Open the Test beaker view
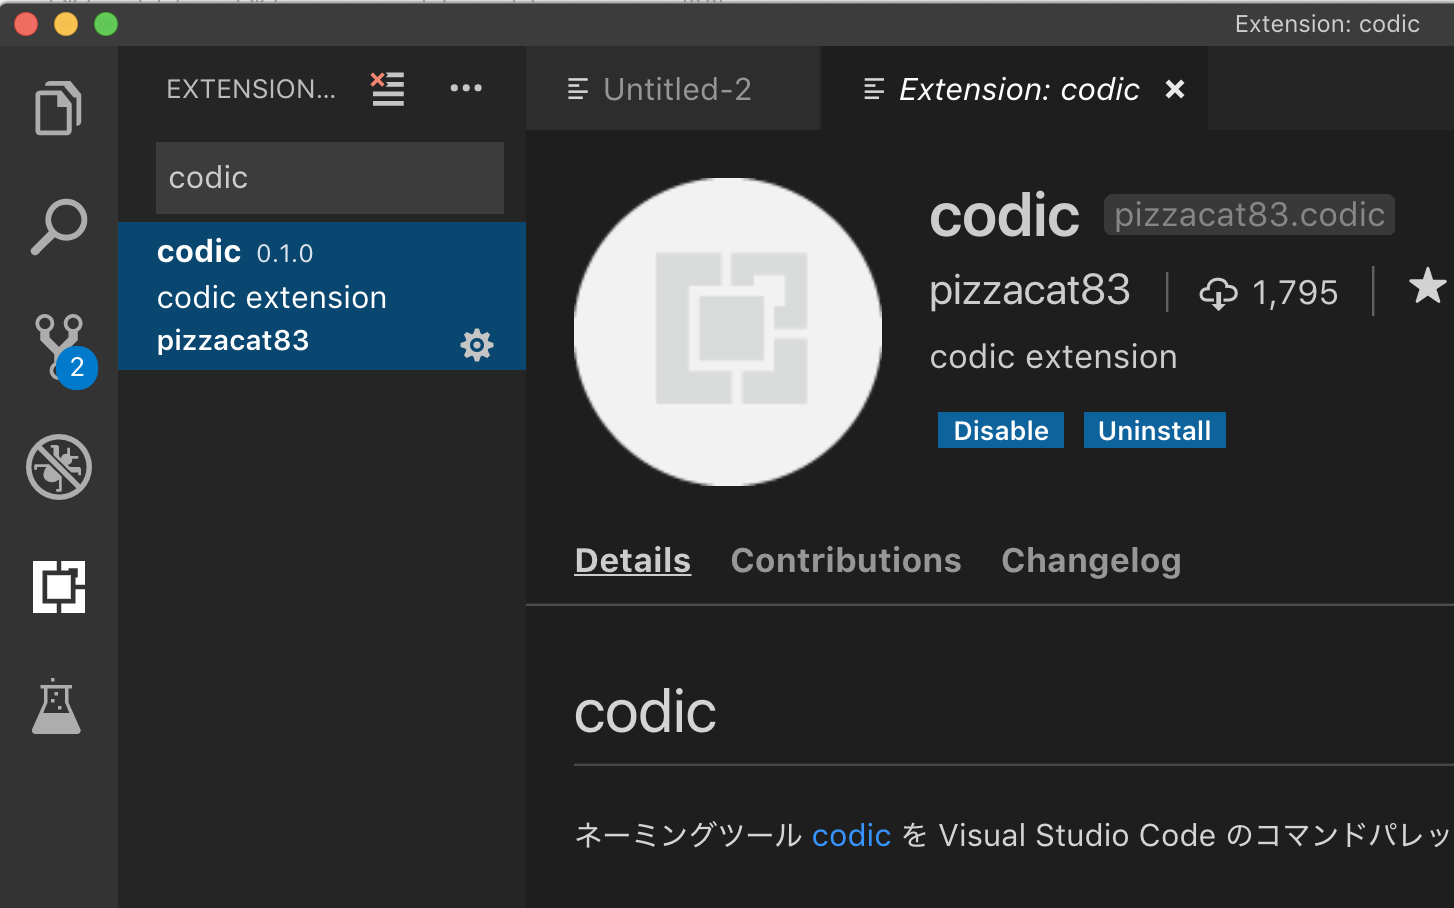The height and width of the screenshot is (908, 1454). (x=56, y=707)
